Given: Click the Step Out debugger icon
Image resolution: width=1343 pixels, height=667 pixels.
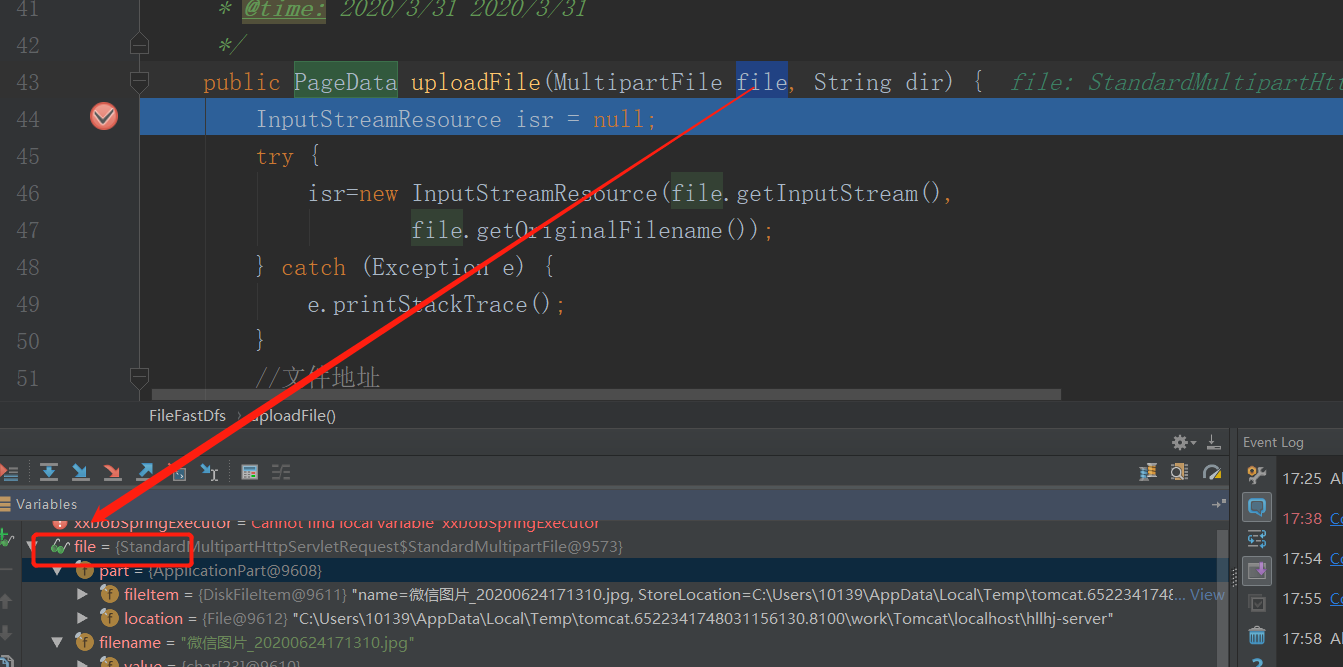Looking at the screenshot, I should 144,471.
